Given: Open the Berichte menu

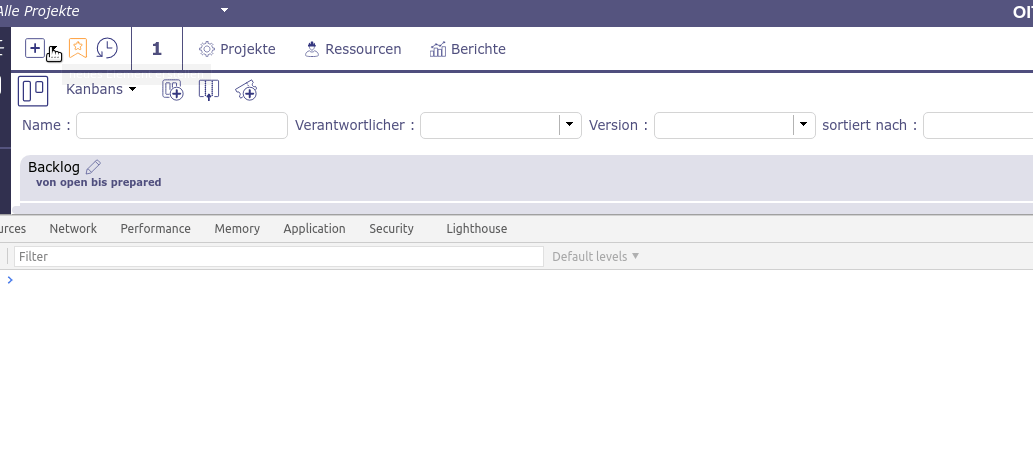Looking at the screenshot, I should [467, 49].
